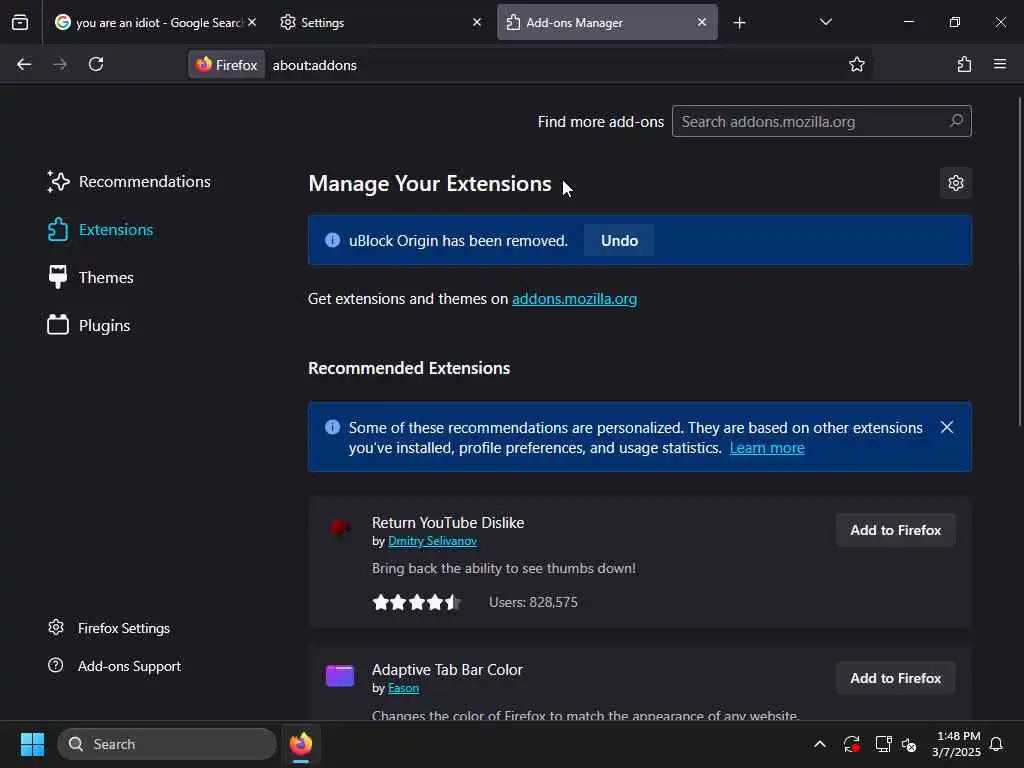Click the search magnifier in add-ons search

click(x=956, y=121)
